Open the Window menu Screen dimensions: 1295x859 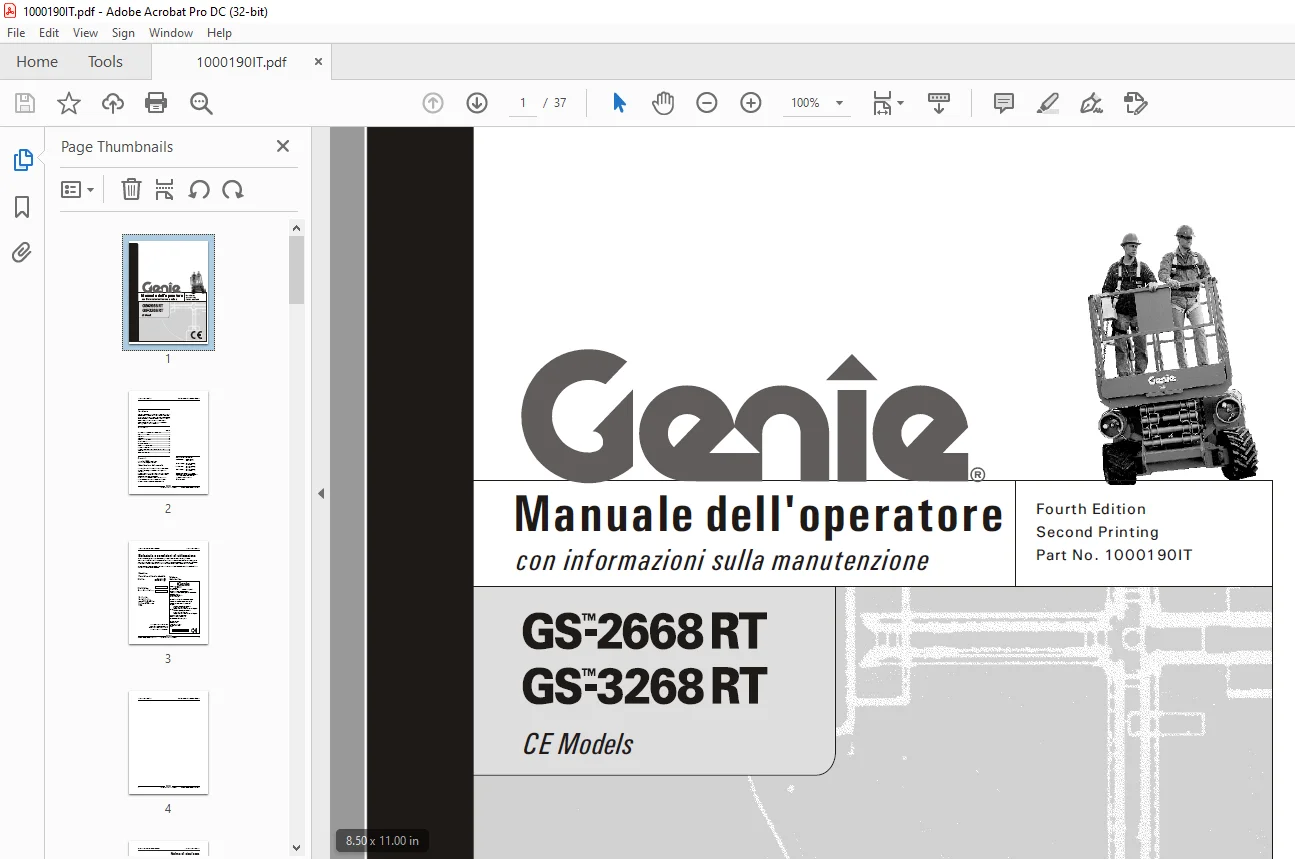171,33
